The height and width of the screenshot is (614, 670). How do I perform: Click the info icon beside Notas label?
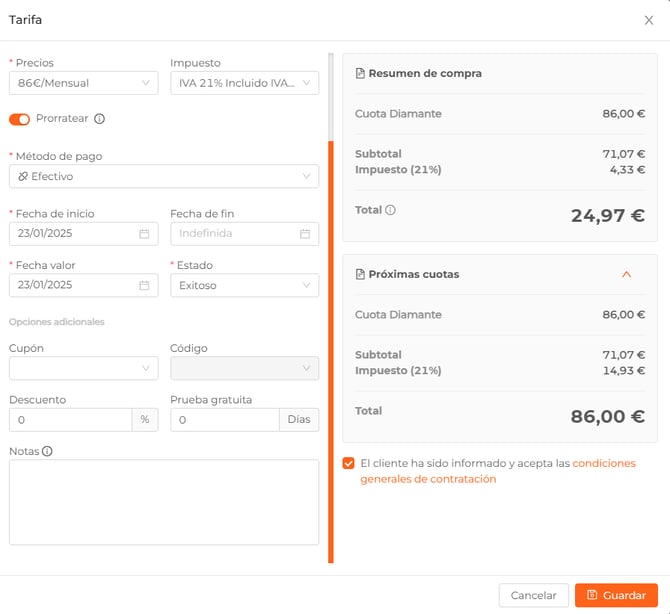point(47,451)
